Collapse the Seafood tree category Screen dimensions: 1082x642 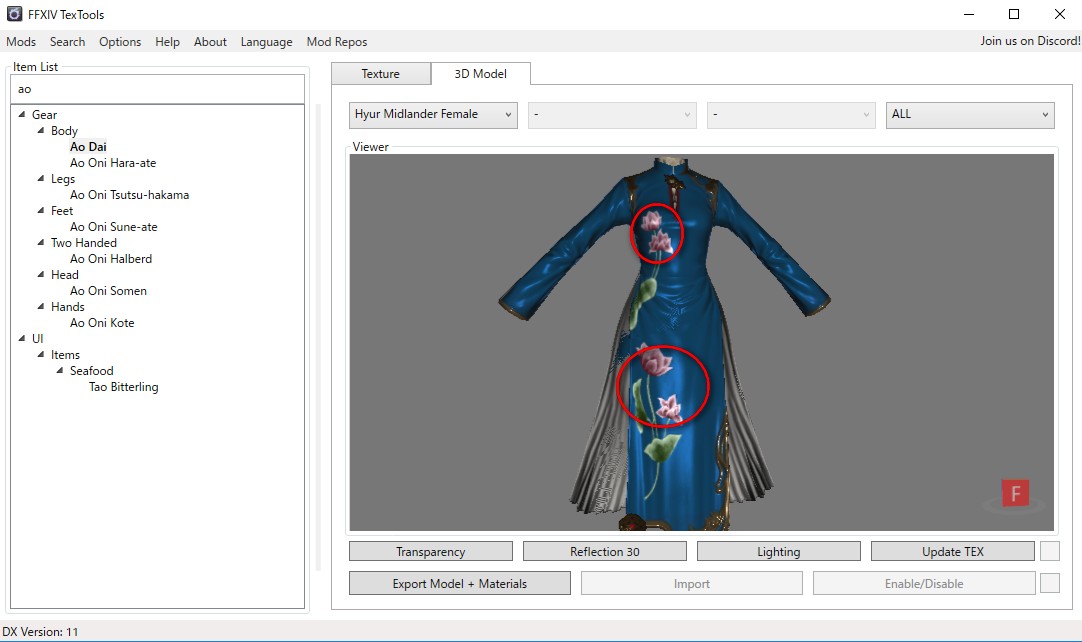coord(61,371)
